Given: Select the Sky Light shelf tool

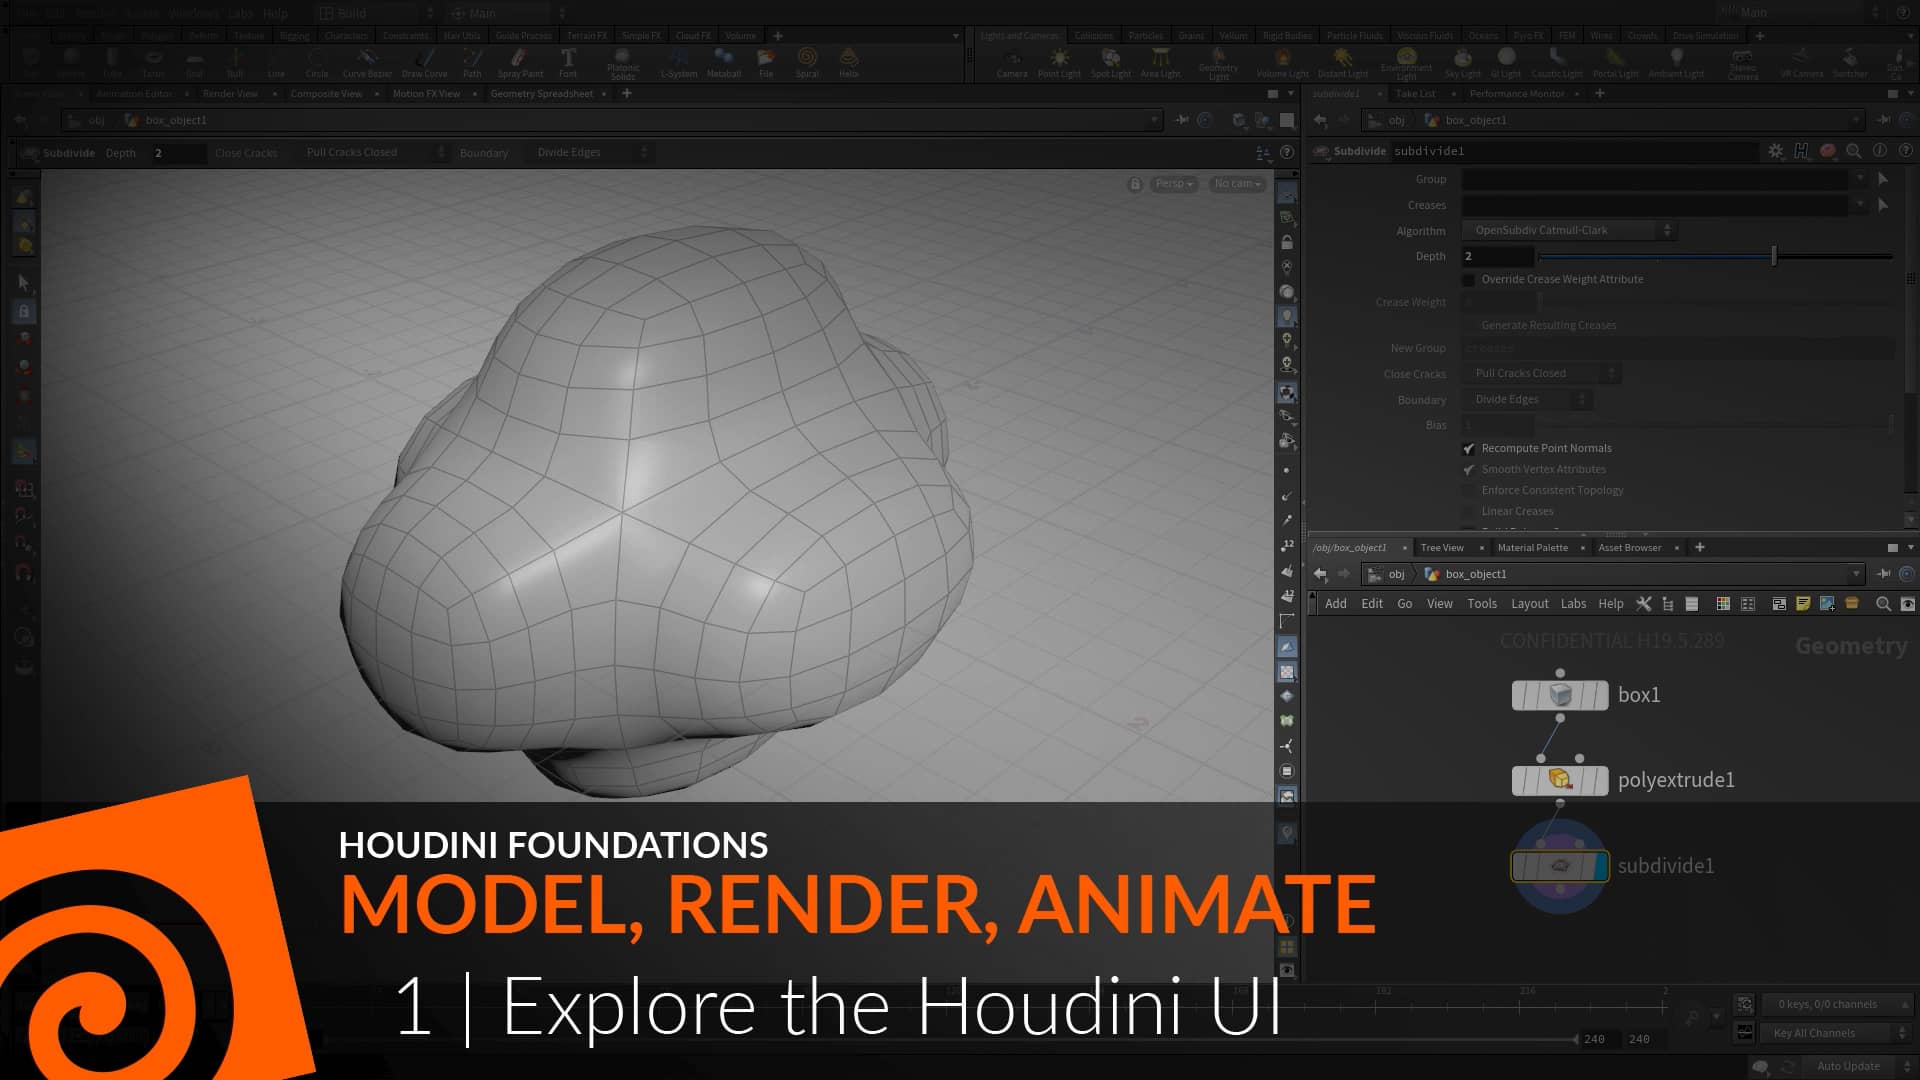Looking at the screenshot, I should click(1462, 62).
